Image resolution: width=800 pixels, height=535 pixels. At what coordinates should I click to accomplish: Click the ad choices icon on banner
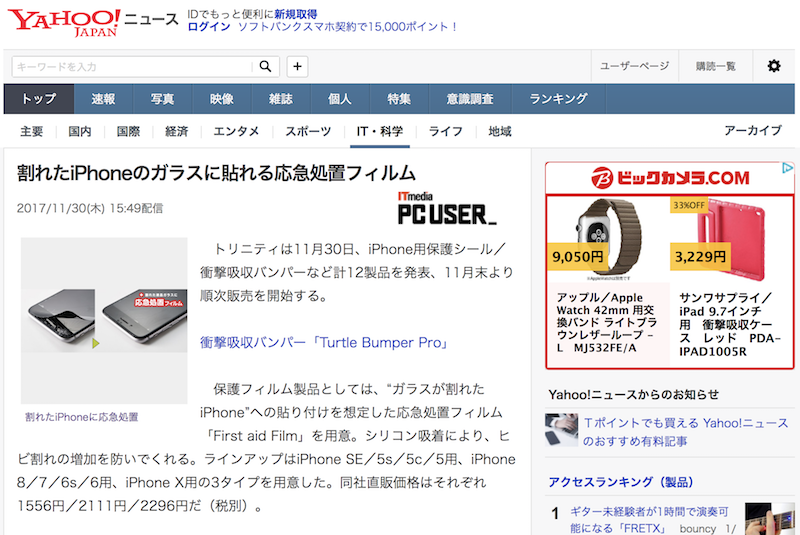pos(787,168)
